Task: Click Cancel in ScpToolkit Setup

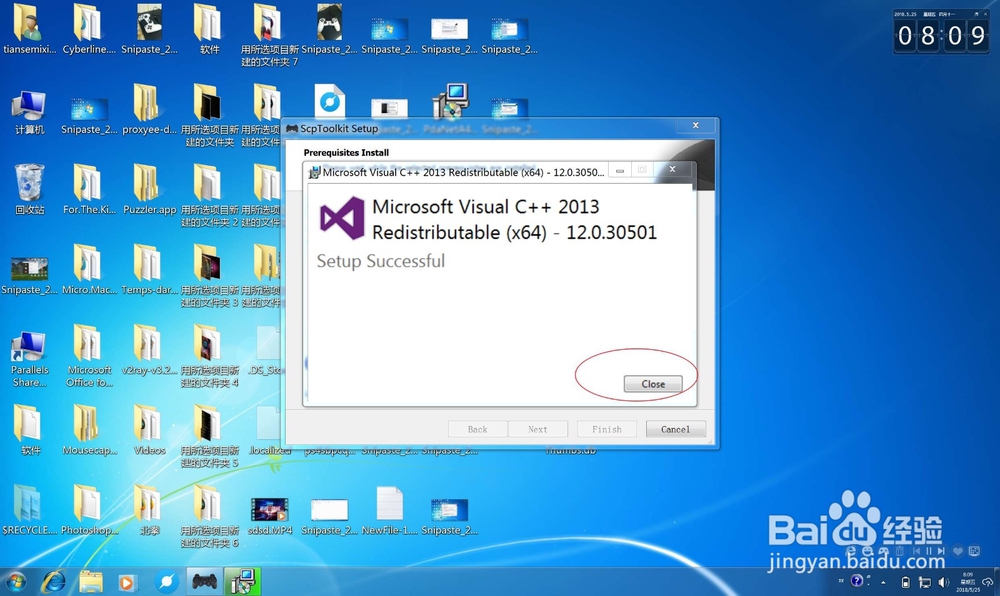Action: click(675, 429)
